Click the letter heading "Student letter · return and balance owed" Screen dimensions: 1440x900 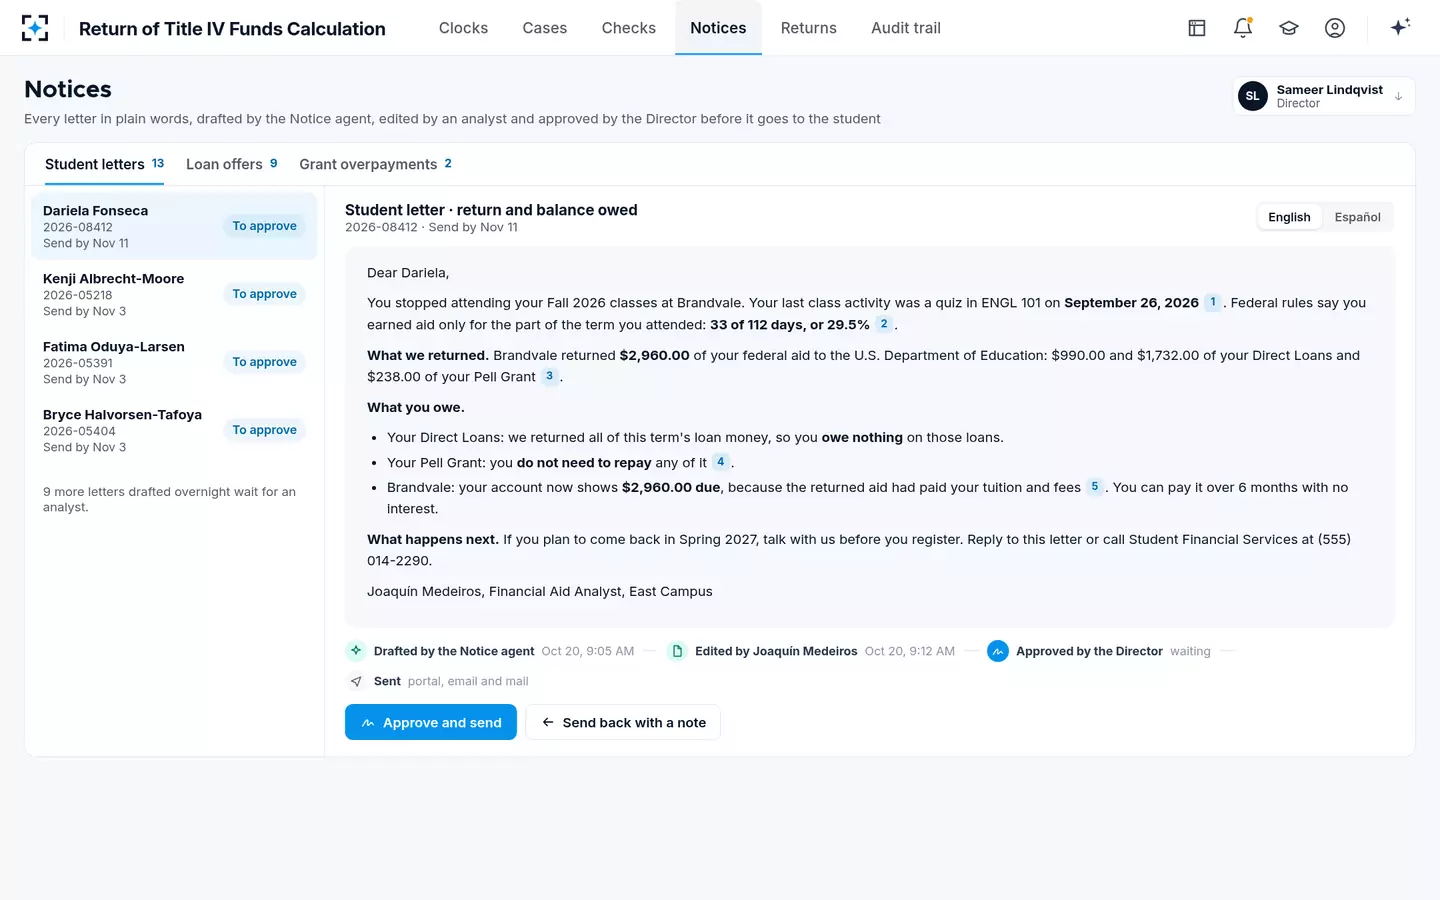[491, 210]
